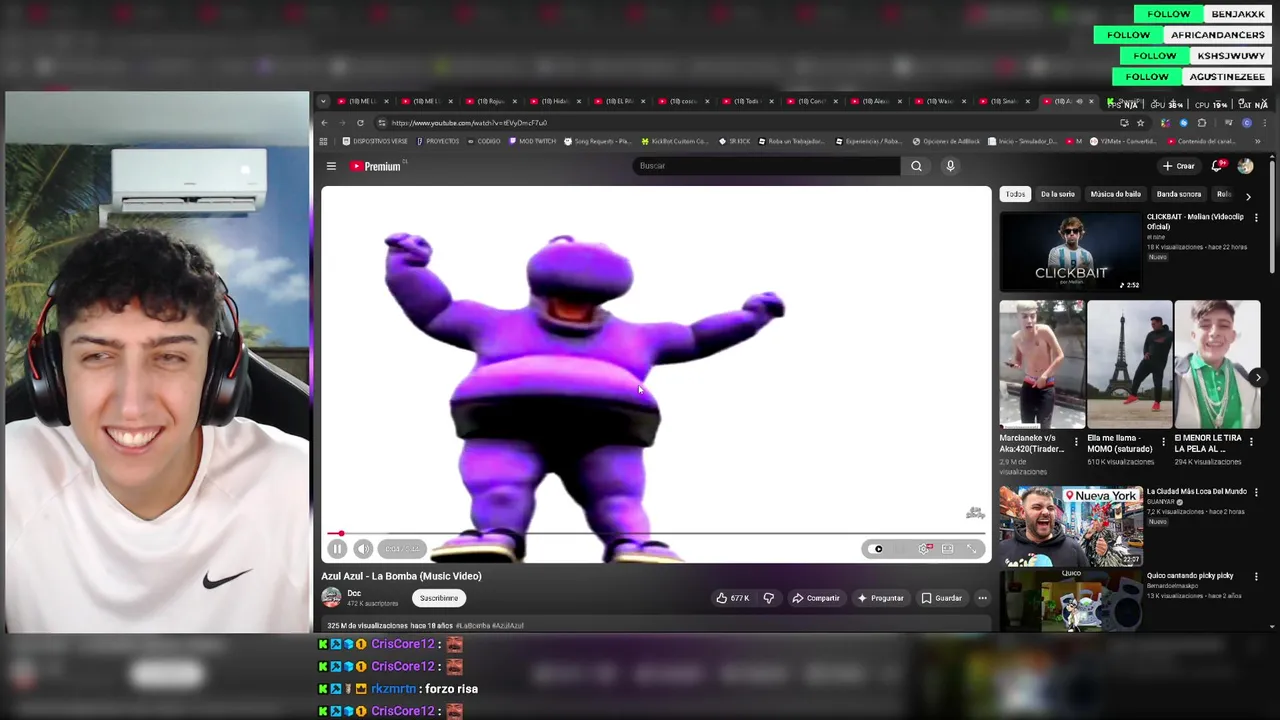Open the Marcianeke v/s Aka:420 short
Image resolution: width=1280 pixels, height=720 pixels.
[x=1041, y=364]
